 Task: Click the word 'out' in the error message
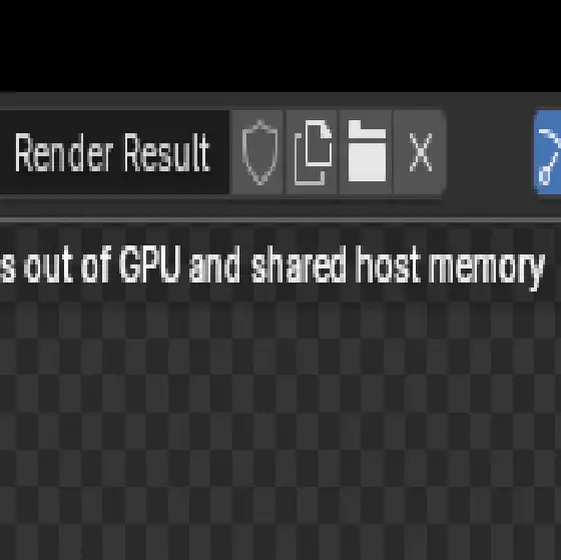tap(48, 267)
